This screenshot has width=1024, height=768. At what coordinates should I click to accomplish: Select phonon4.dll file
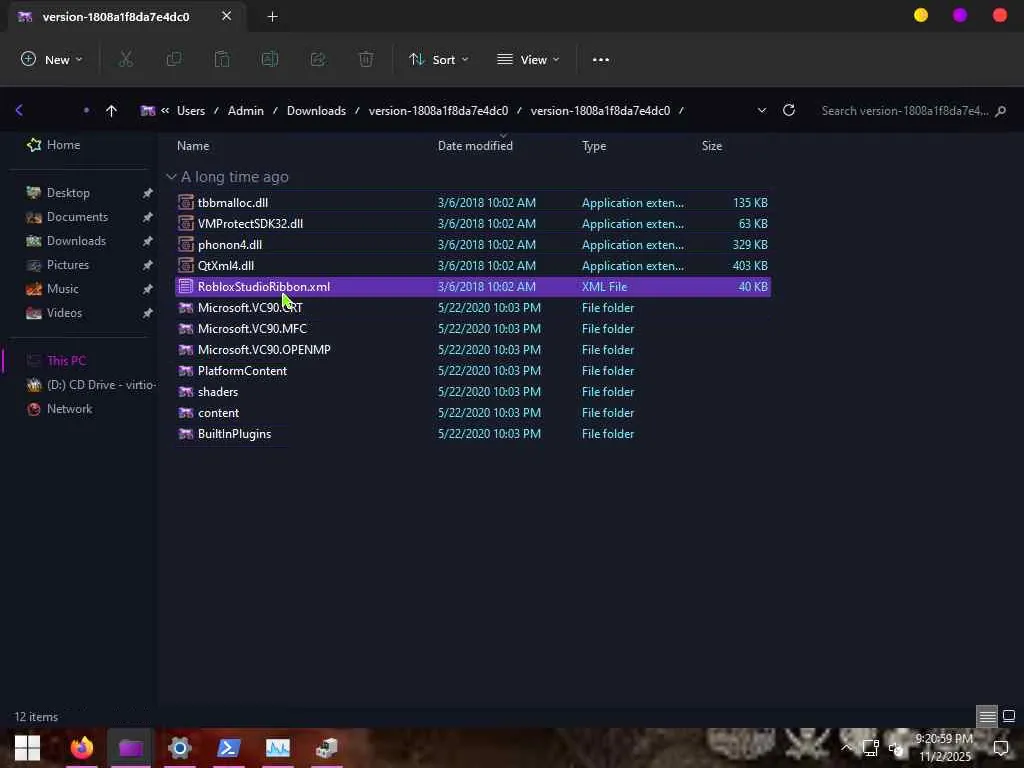pyautogui.click(x=473, y=244)
